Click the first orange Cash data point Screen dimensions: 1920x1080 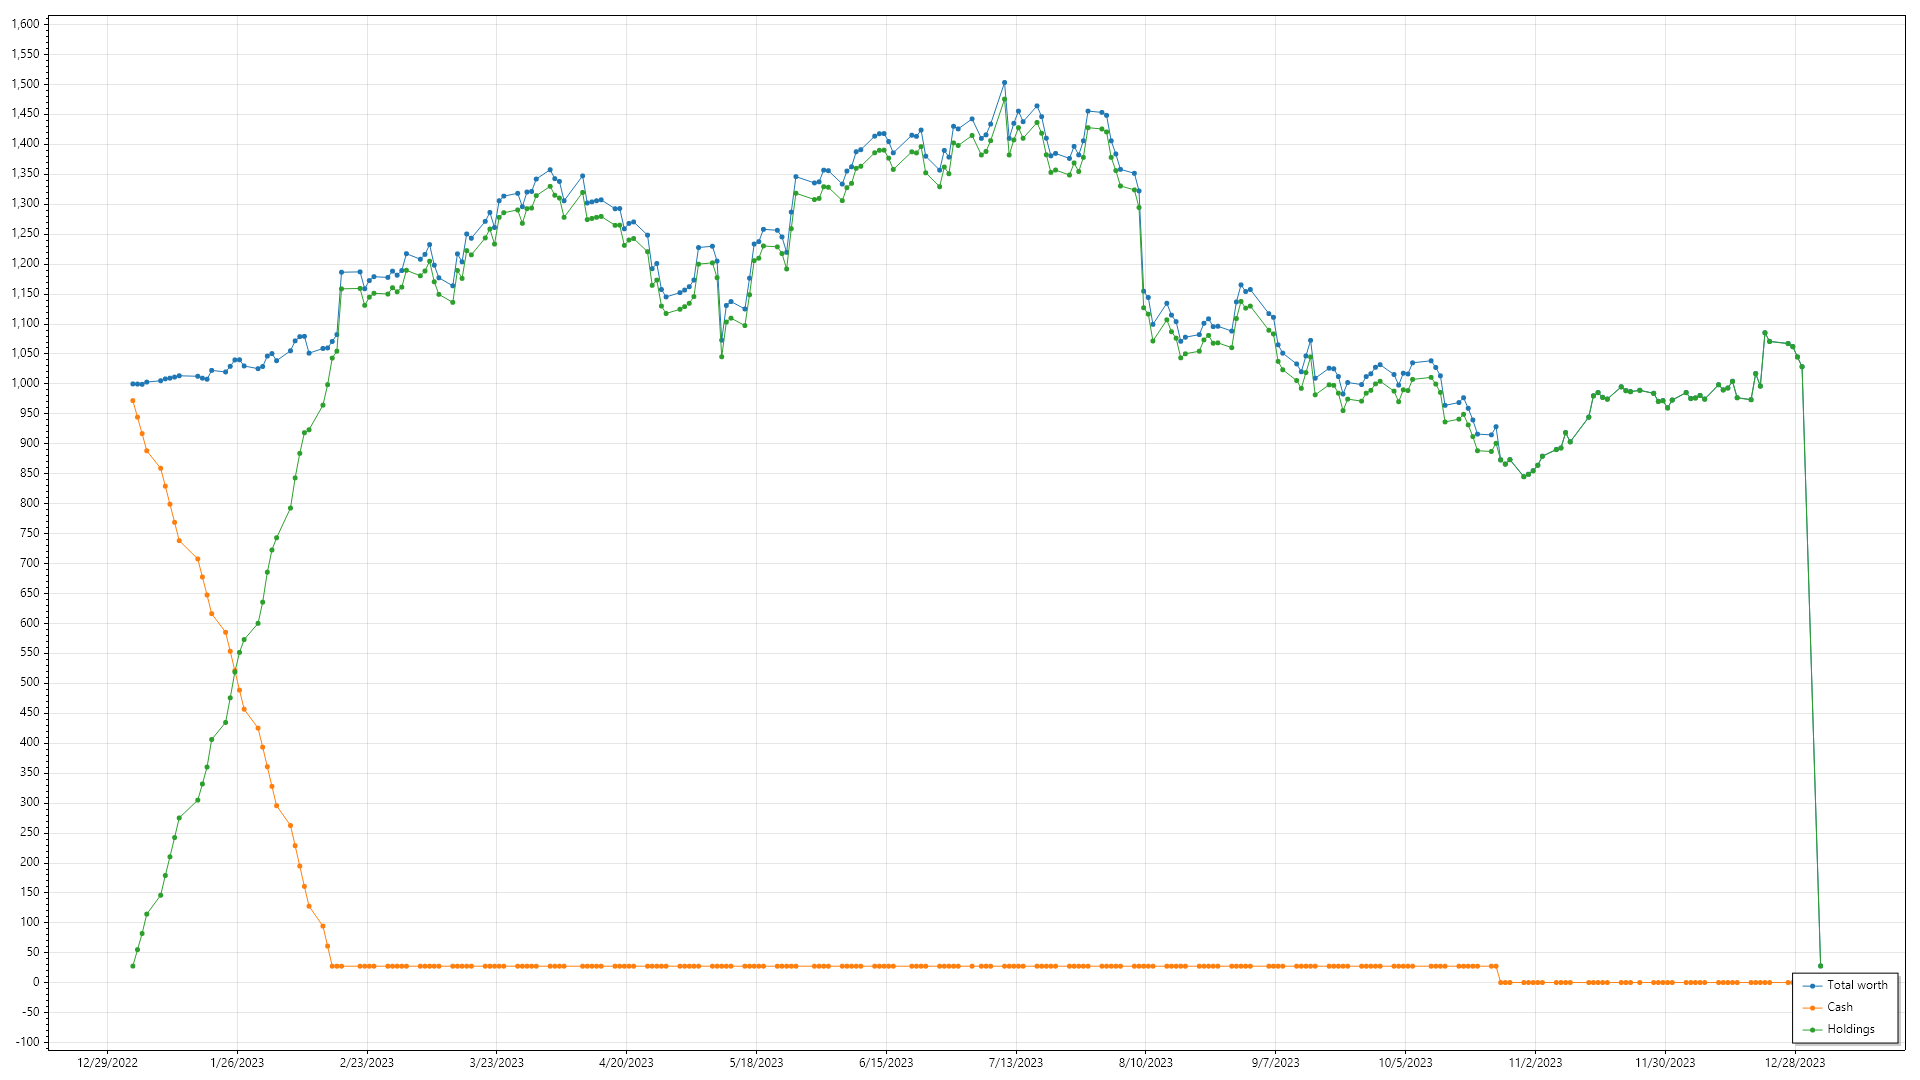(x=133, y=401)
